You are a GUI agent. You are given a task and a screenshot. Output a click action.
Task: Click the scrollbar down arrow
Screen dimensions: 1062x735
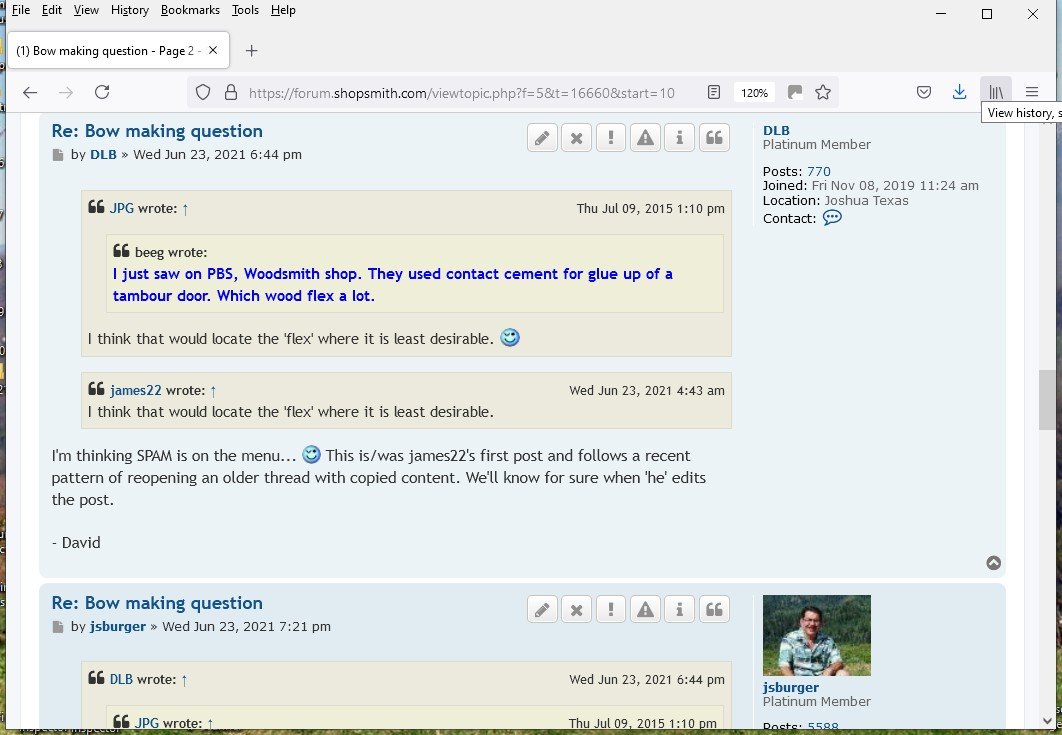(1046, 721)
